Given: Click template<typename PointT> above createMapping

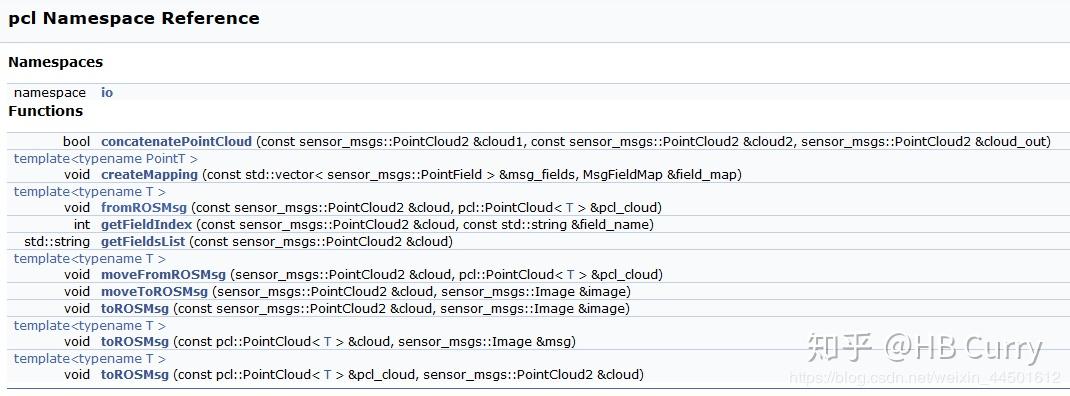Looking at the screenshot, I should (106, 158).
